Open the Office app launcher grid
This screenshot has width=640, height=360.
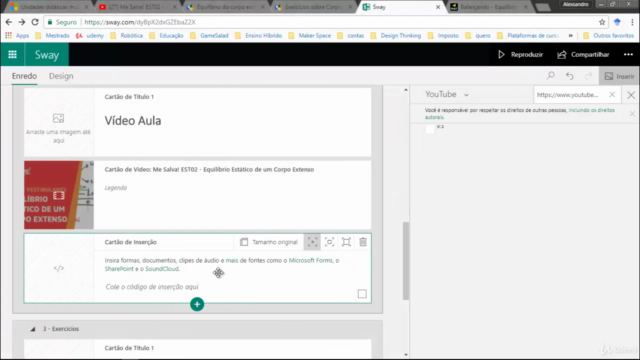12,54
